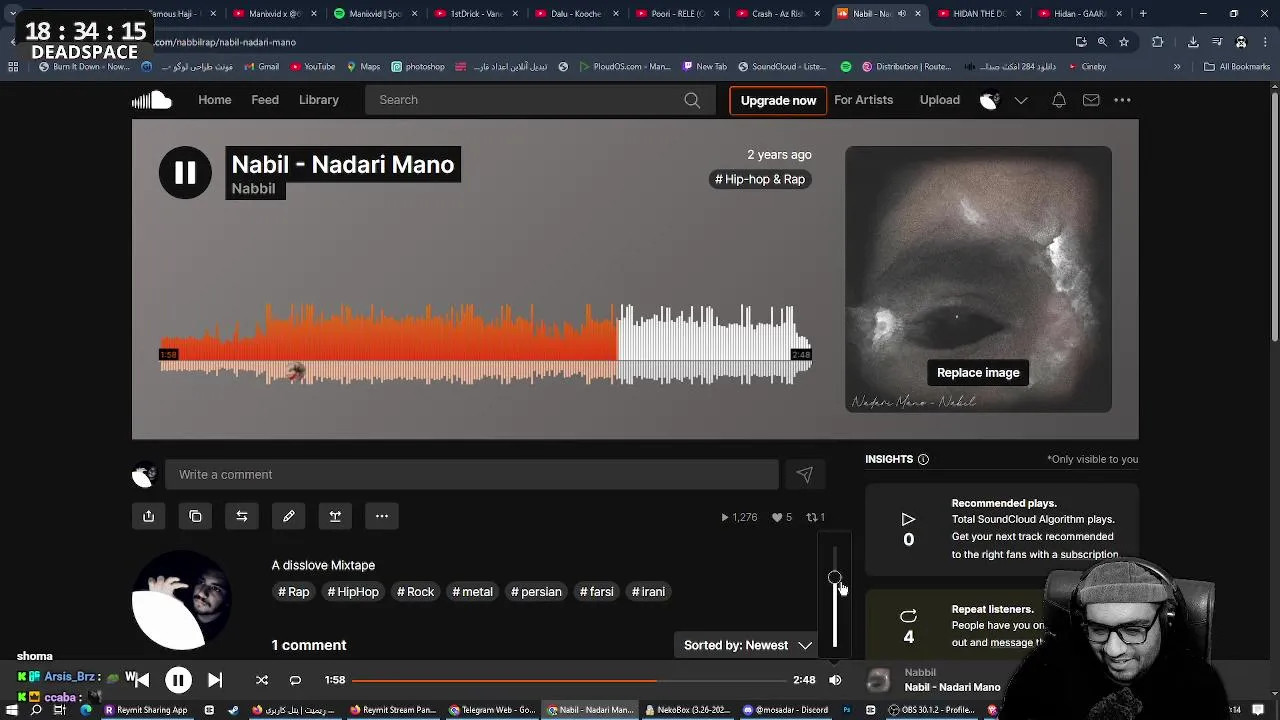Click the Write a comment field
The image size is (1280, 720).
pyautogui.click(x=471, y=475)
